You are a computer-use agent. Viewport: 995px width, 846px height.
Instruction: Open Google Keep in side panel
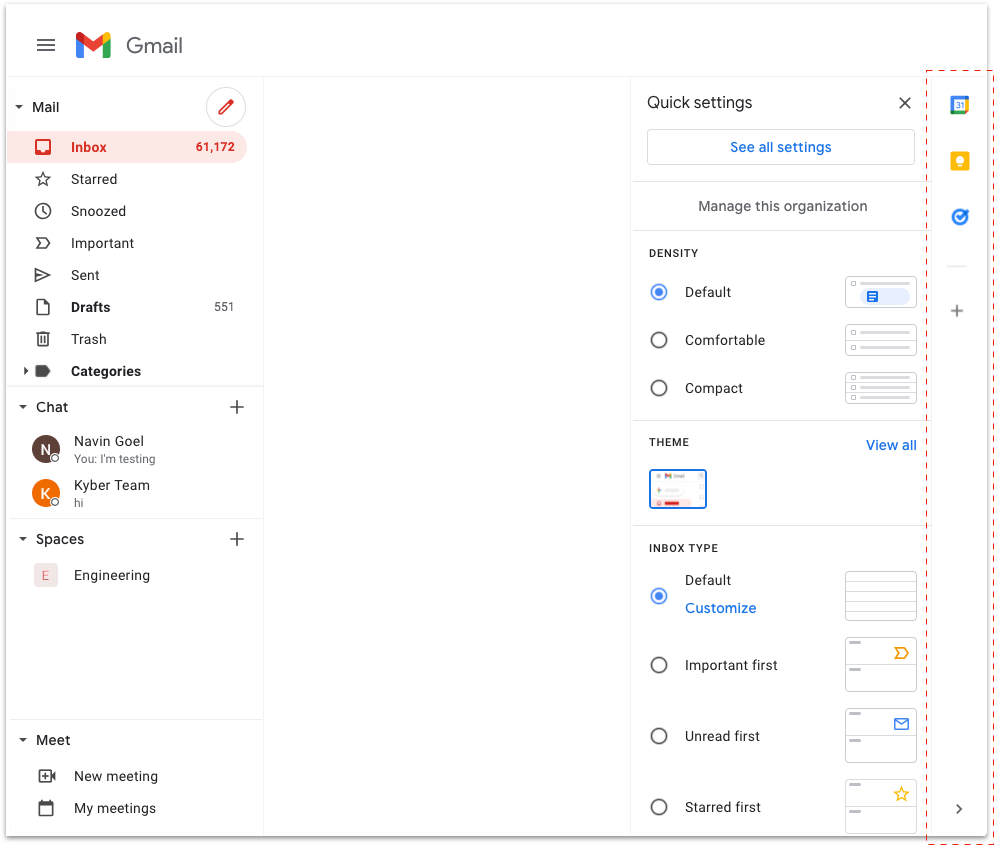(959, 161)
